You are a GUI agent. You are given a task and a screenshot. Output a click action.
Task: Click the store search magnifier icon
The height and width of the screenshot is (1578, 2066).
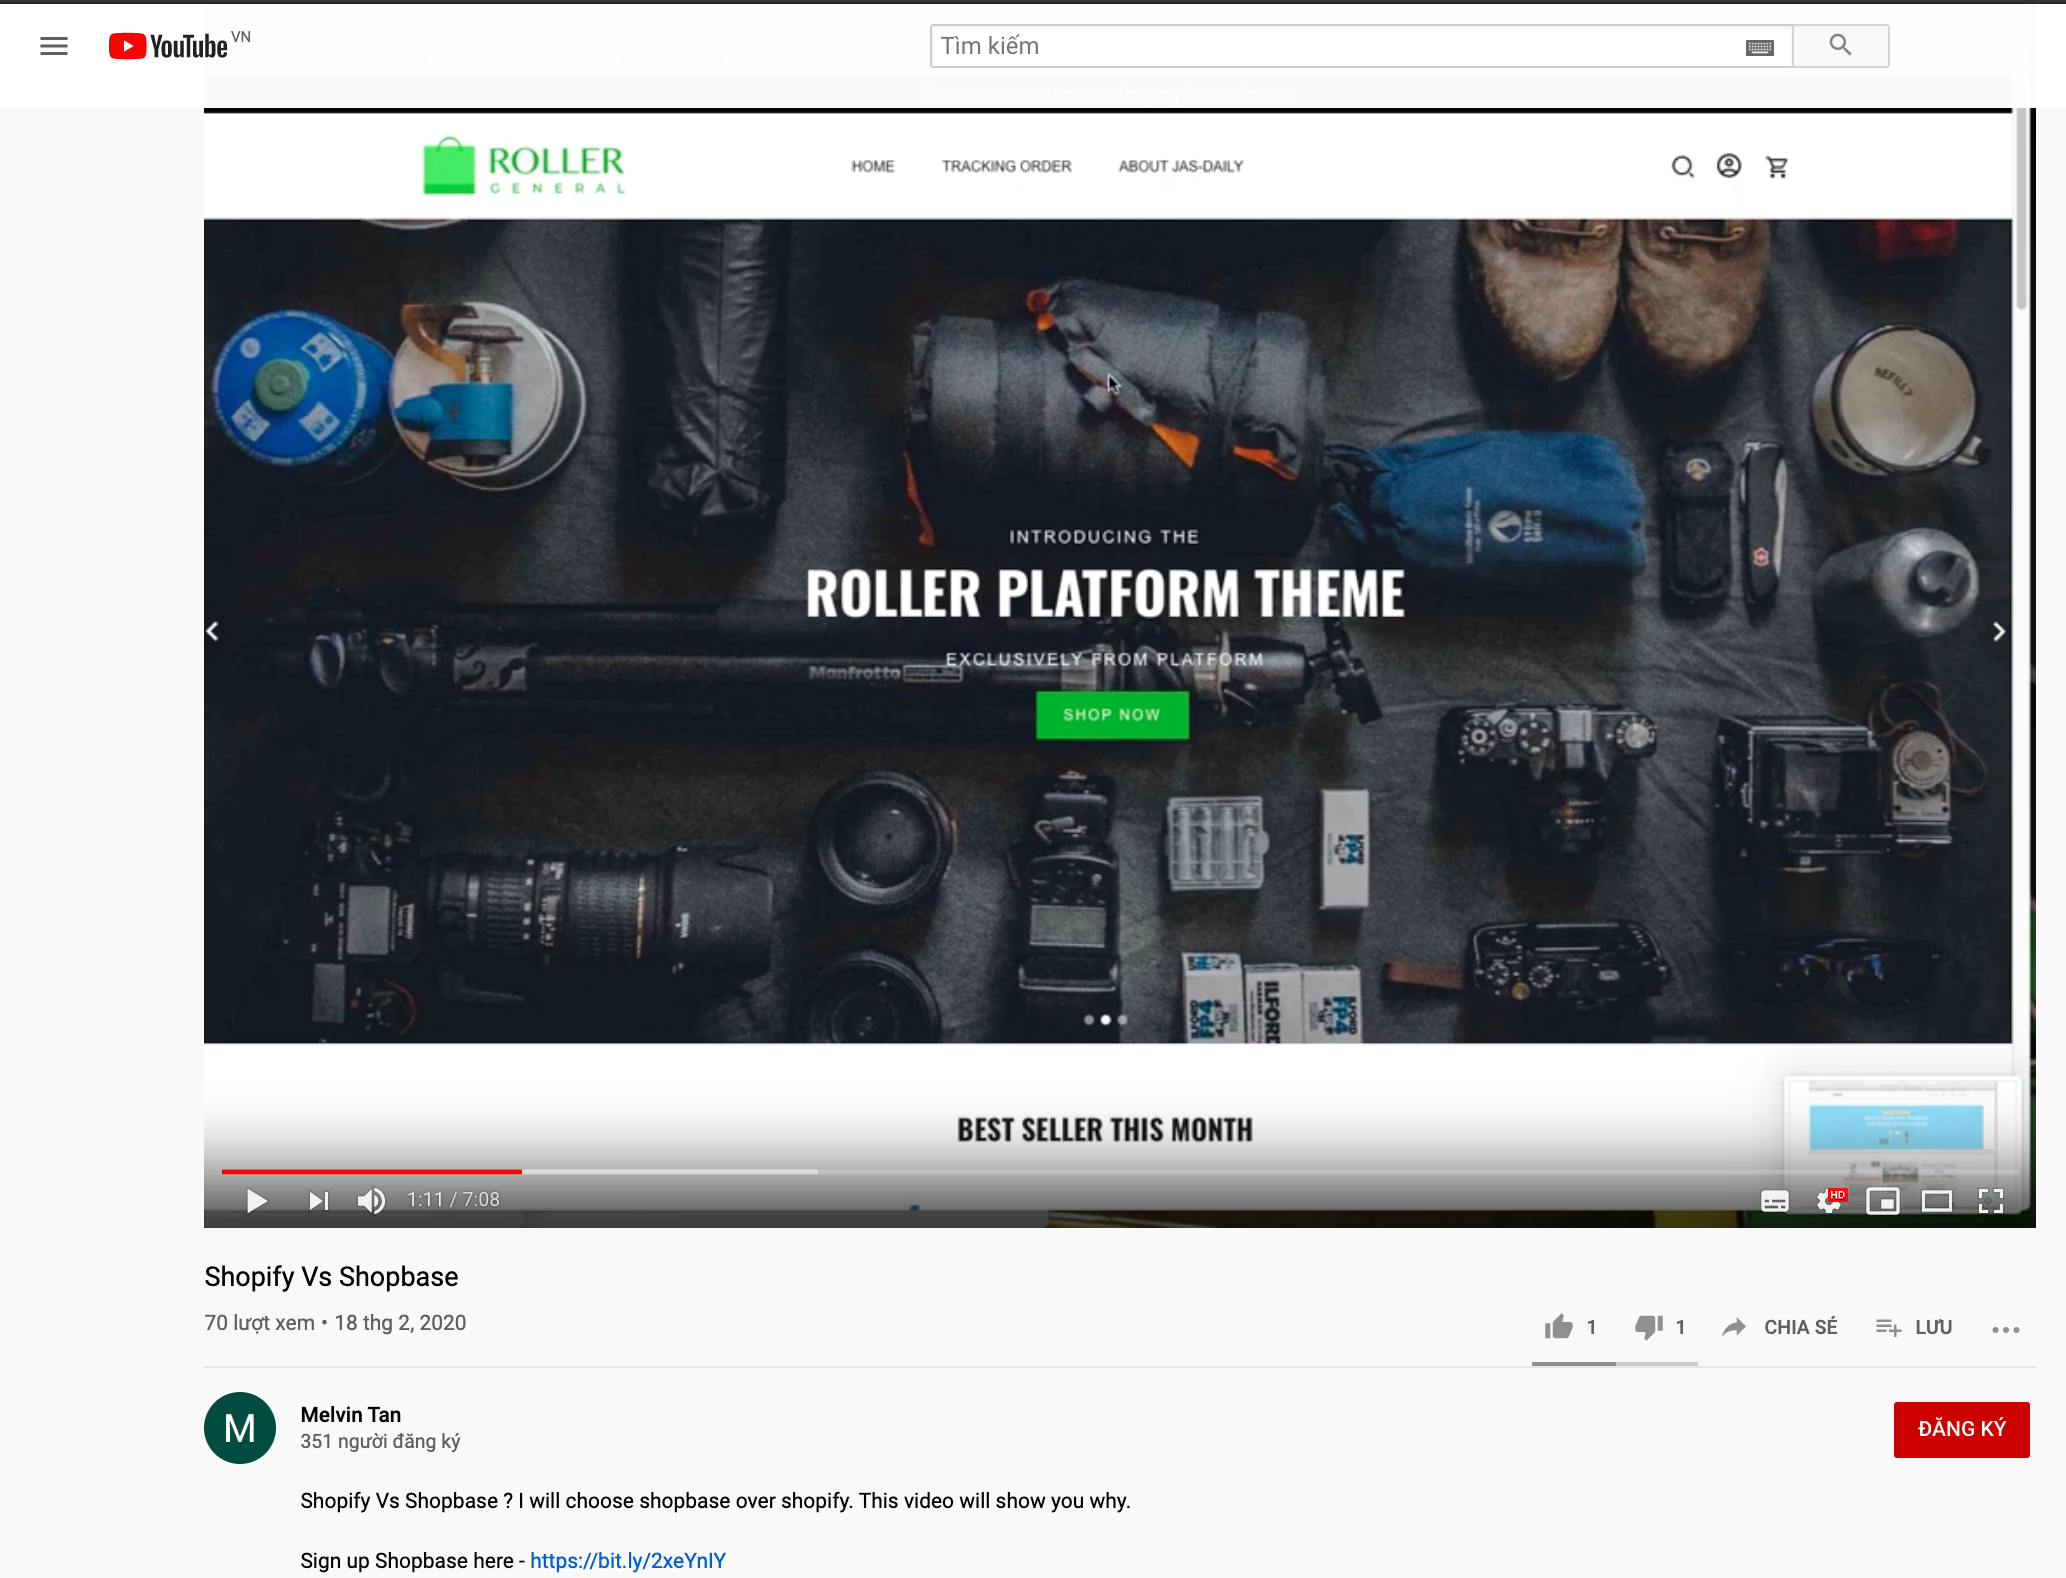(1683, 167)
